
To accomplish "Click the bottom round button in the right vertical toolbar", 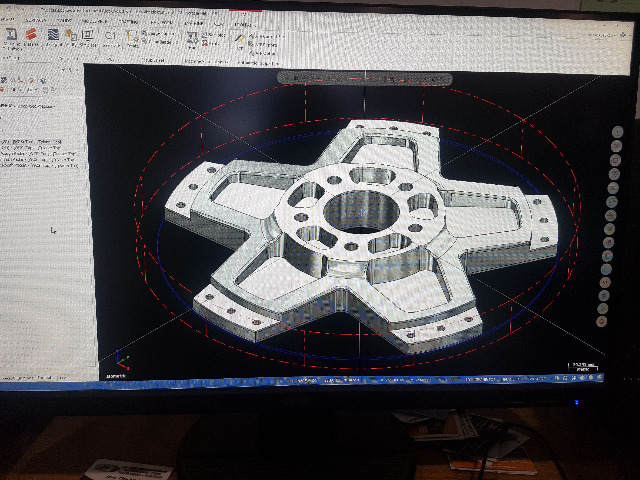I will coord(602,322).
